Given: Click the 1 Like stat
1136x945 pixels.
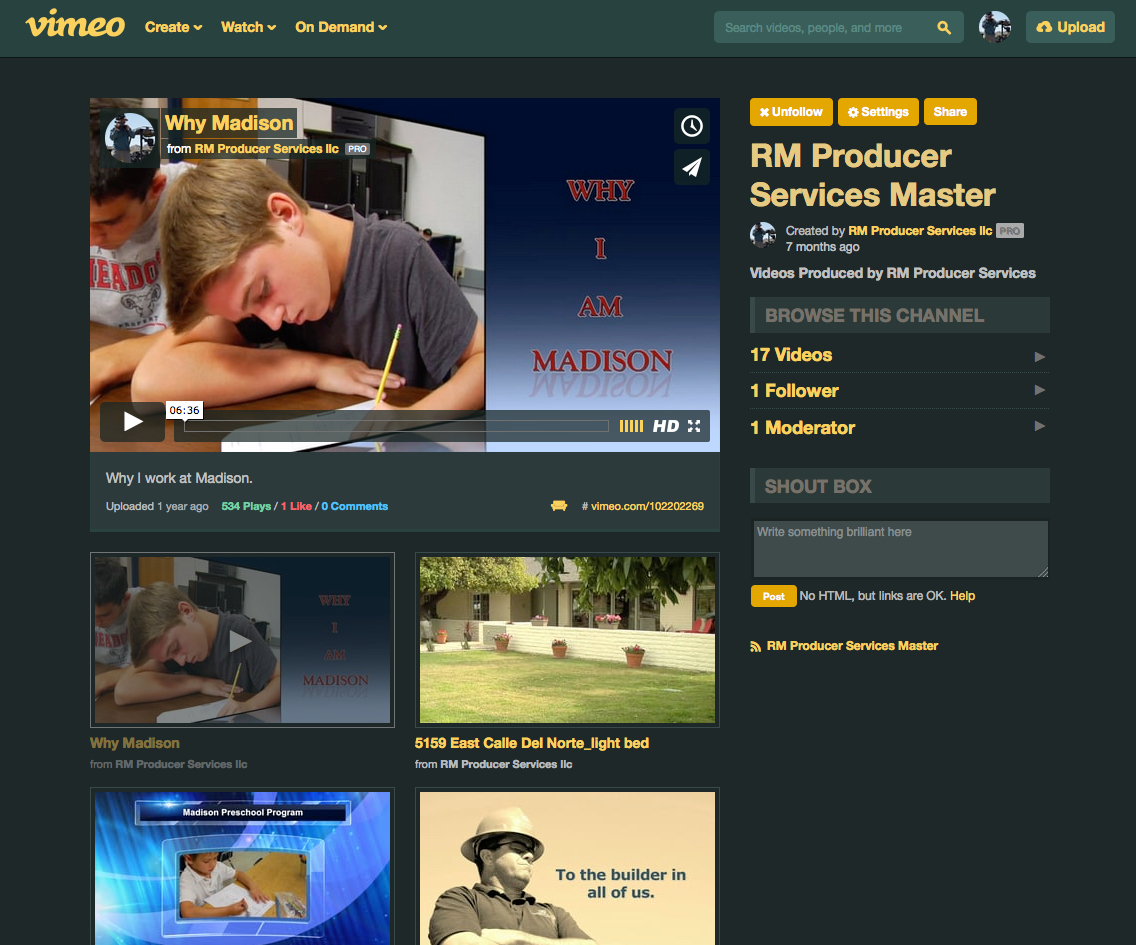Looking at the screenshot, I should point(296,506).
